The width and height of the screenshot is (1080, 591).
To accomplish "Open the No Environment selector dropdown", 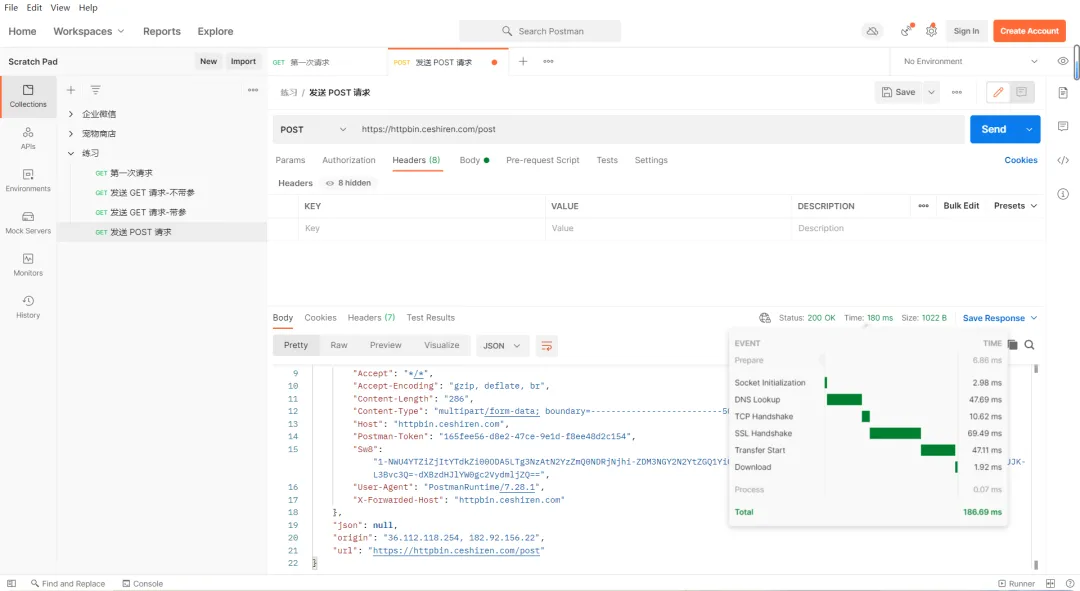I will coord(970,61).
